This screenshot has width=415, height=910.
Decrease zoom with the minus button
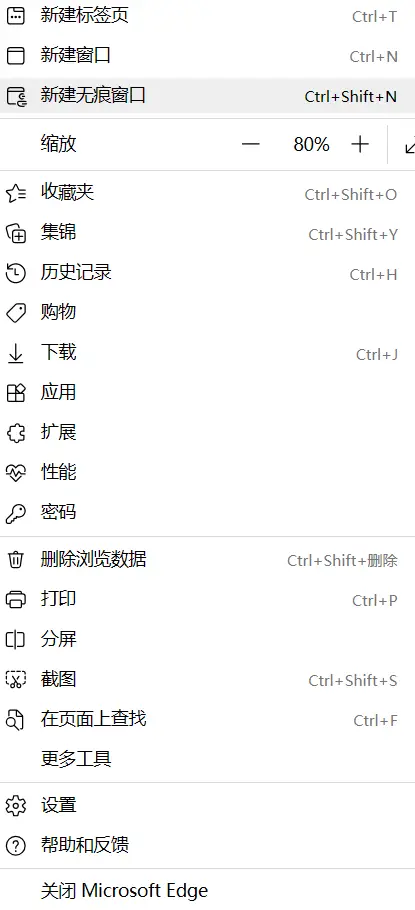[251, 144]
